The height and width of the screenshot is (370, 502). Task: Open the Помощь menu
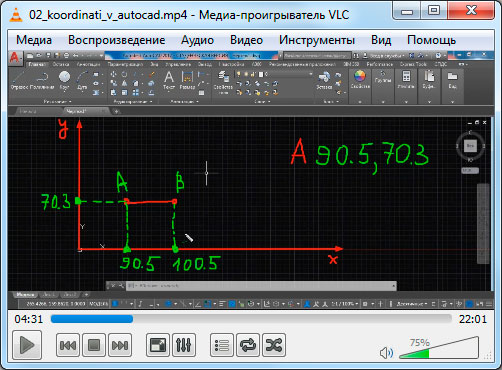tap(431, 40)
